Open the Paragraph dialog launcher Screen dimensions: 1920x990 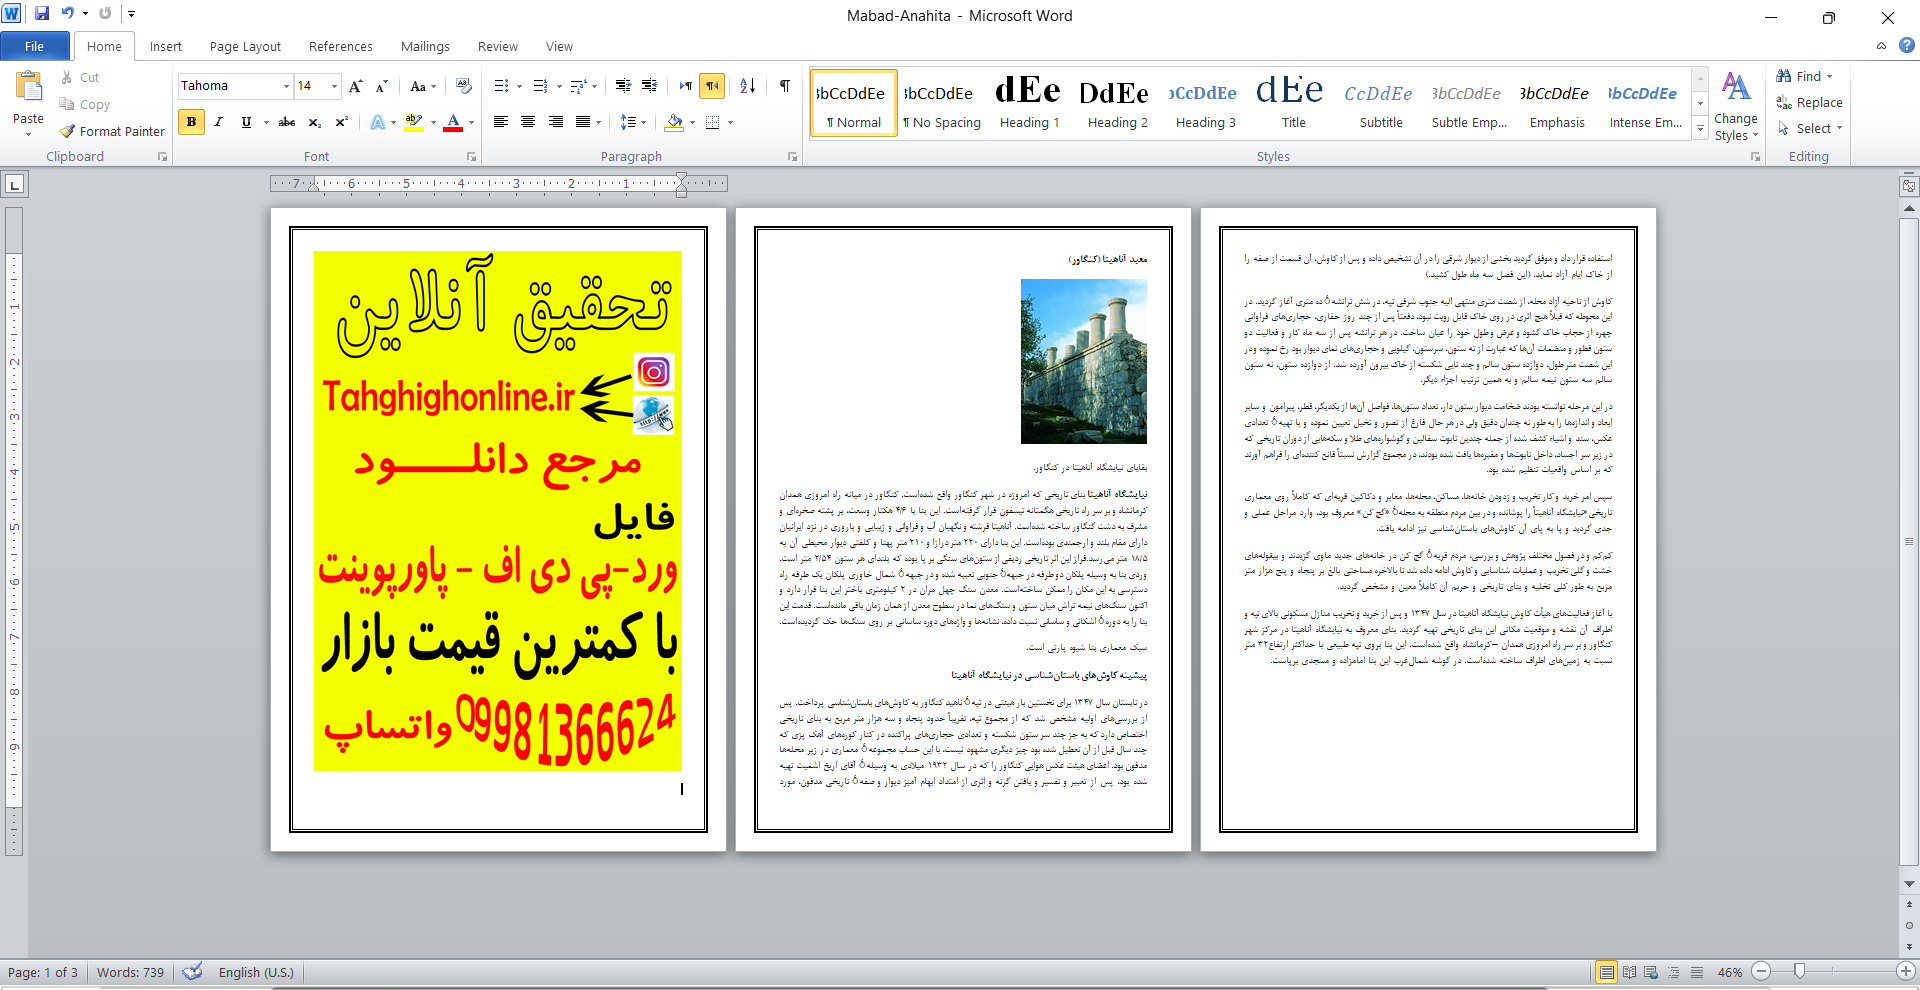coord(792,157)
